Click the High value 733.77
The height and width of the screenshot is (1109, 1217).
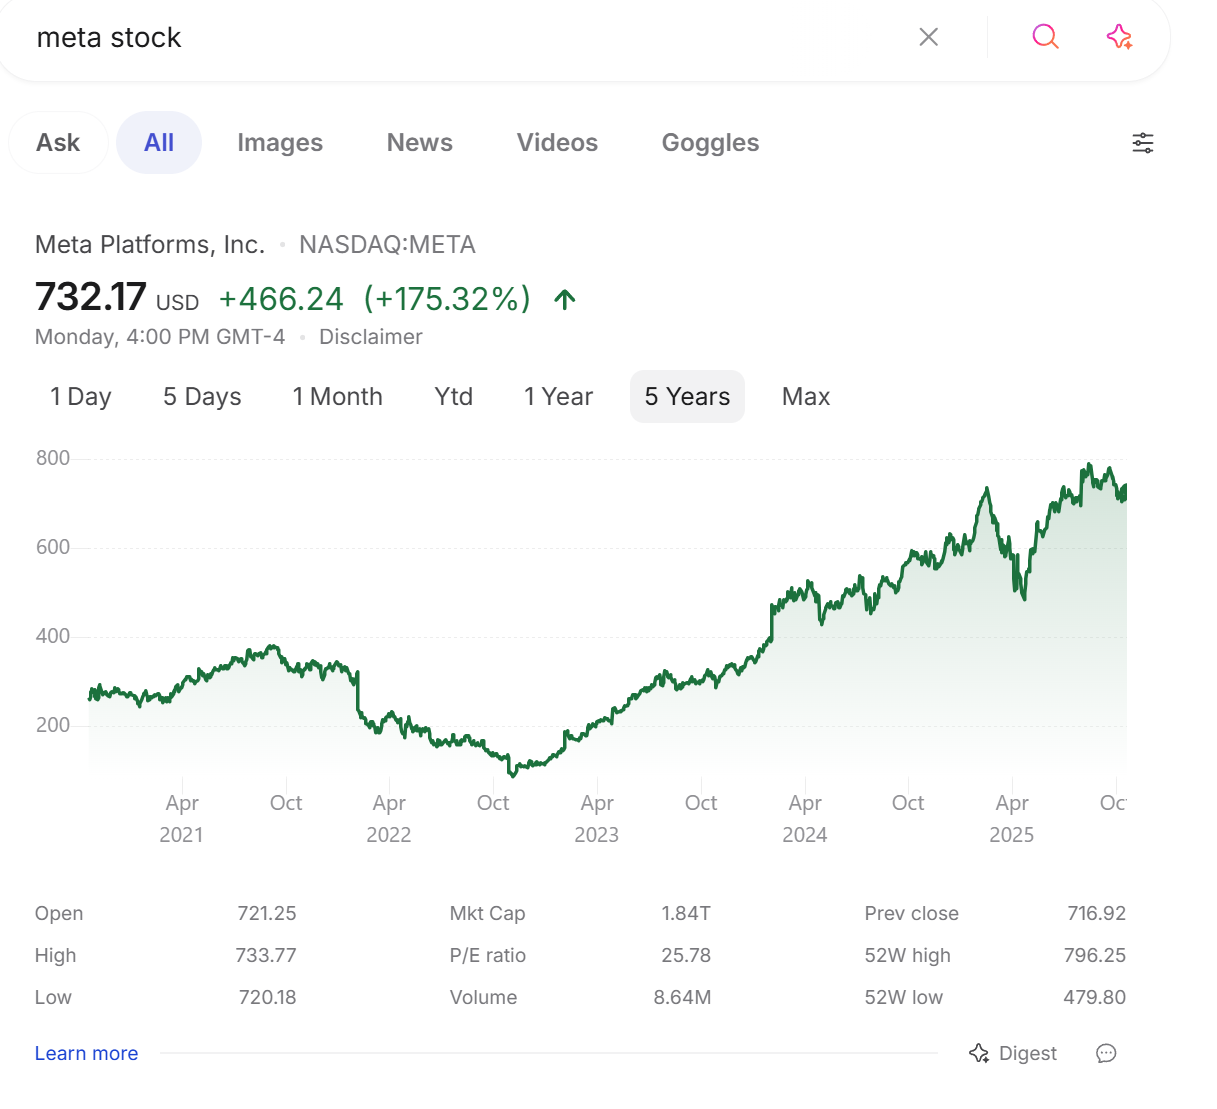266,955
